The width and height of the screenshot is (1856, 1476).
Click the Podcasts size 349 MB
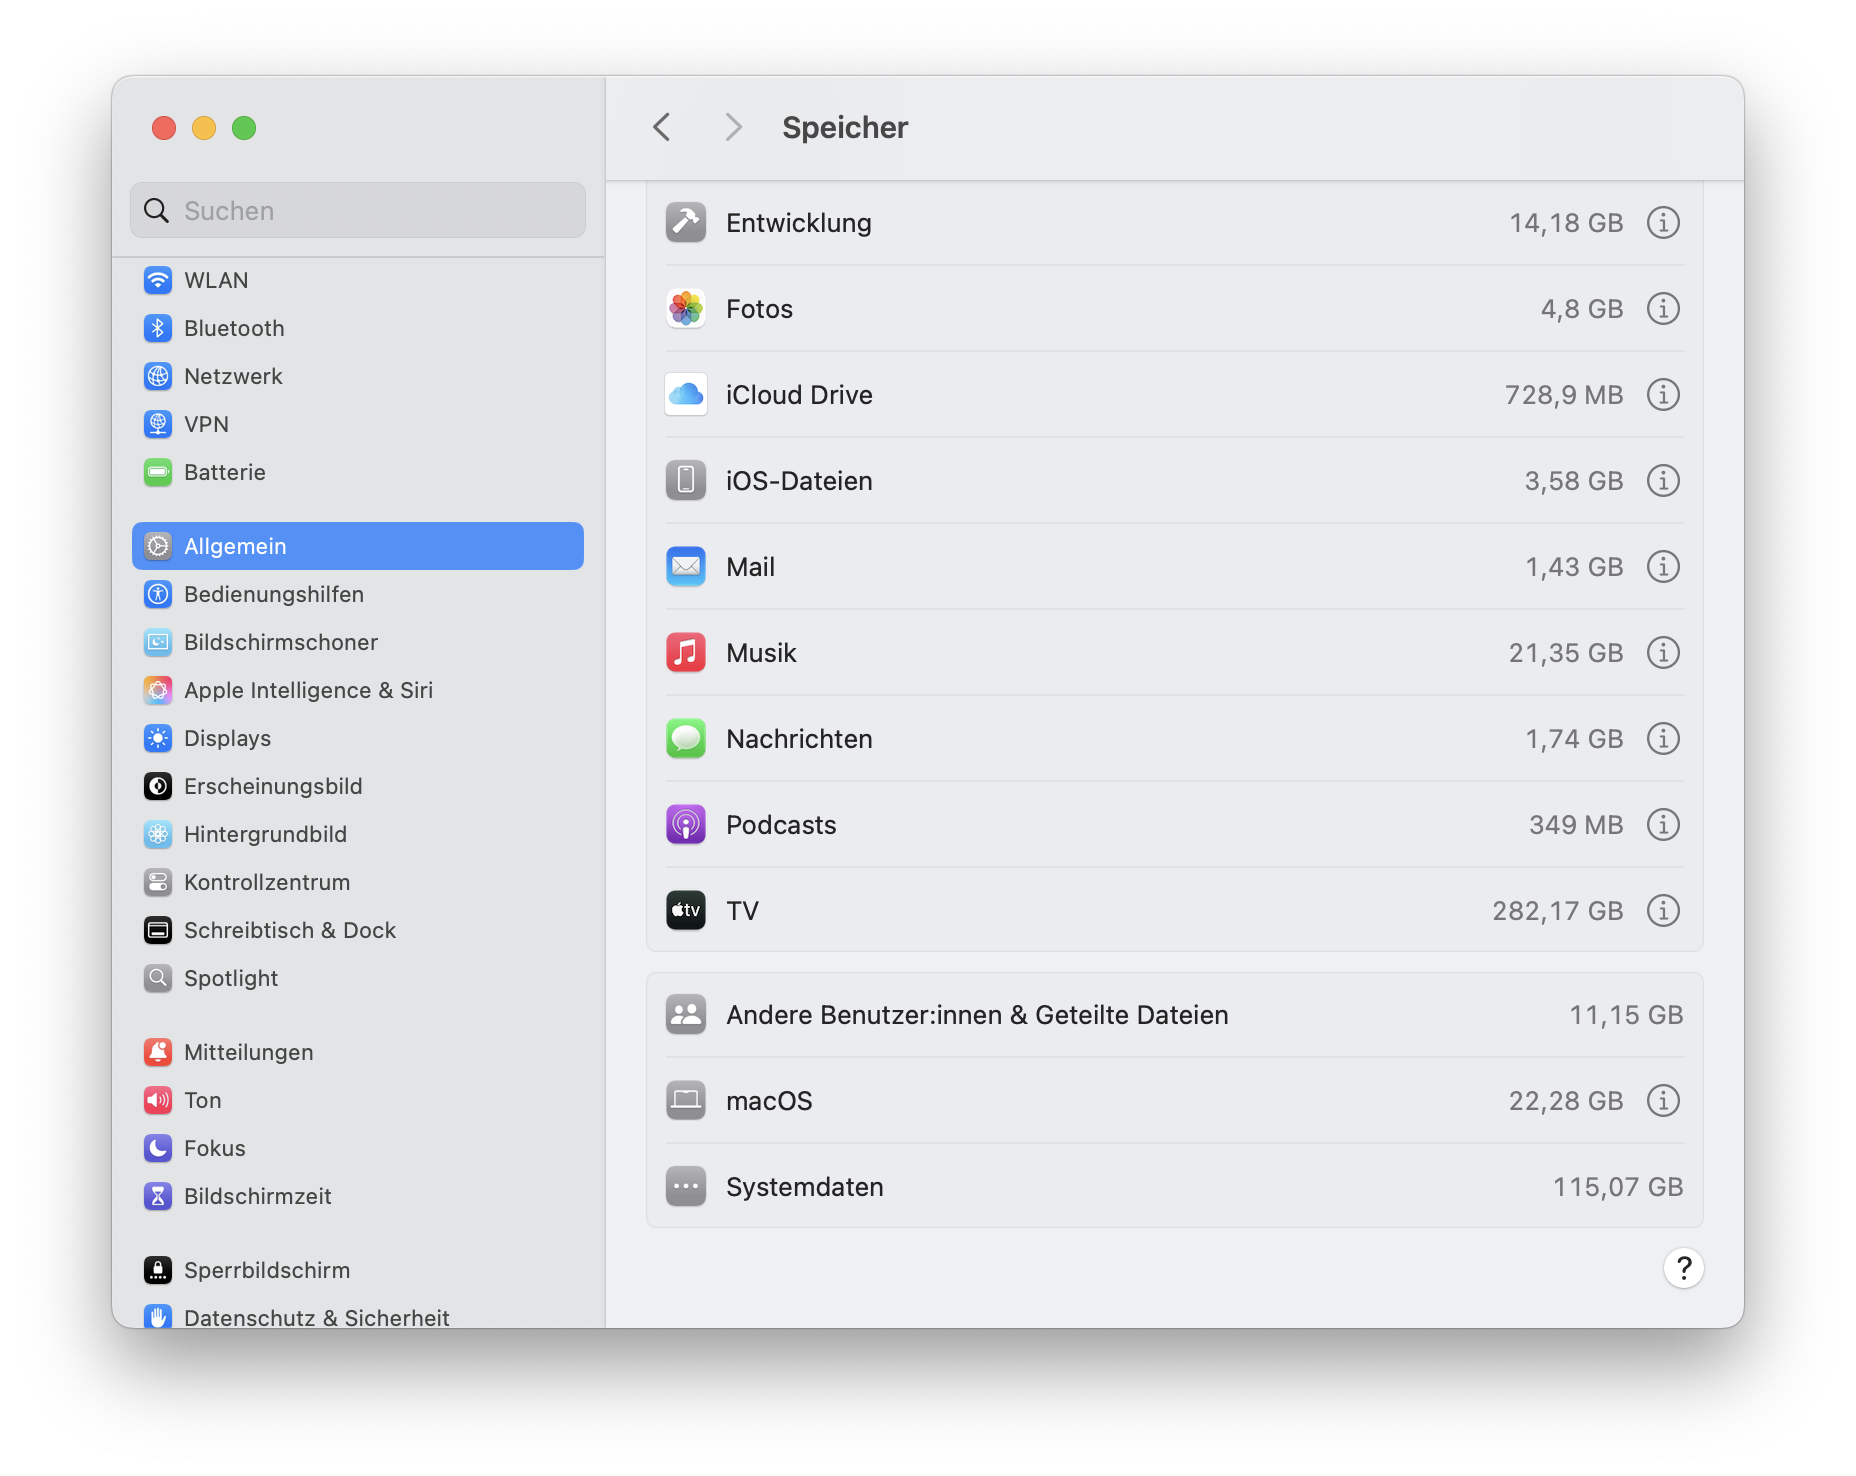click(1576, 825)
